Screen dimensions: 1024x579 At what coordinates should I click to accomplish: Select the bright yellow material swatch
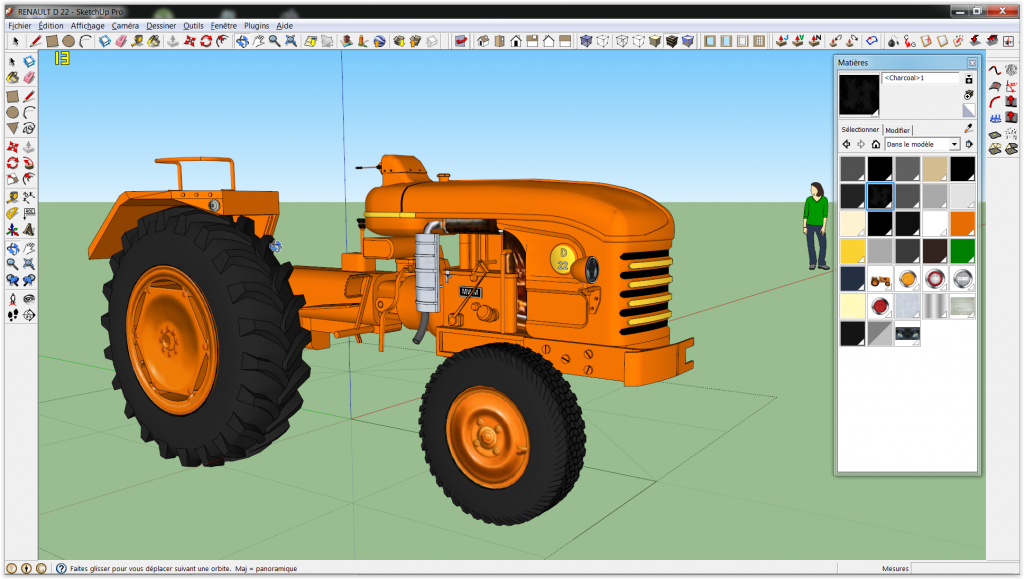tap(852, 251)
